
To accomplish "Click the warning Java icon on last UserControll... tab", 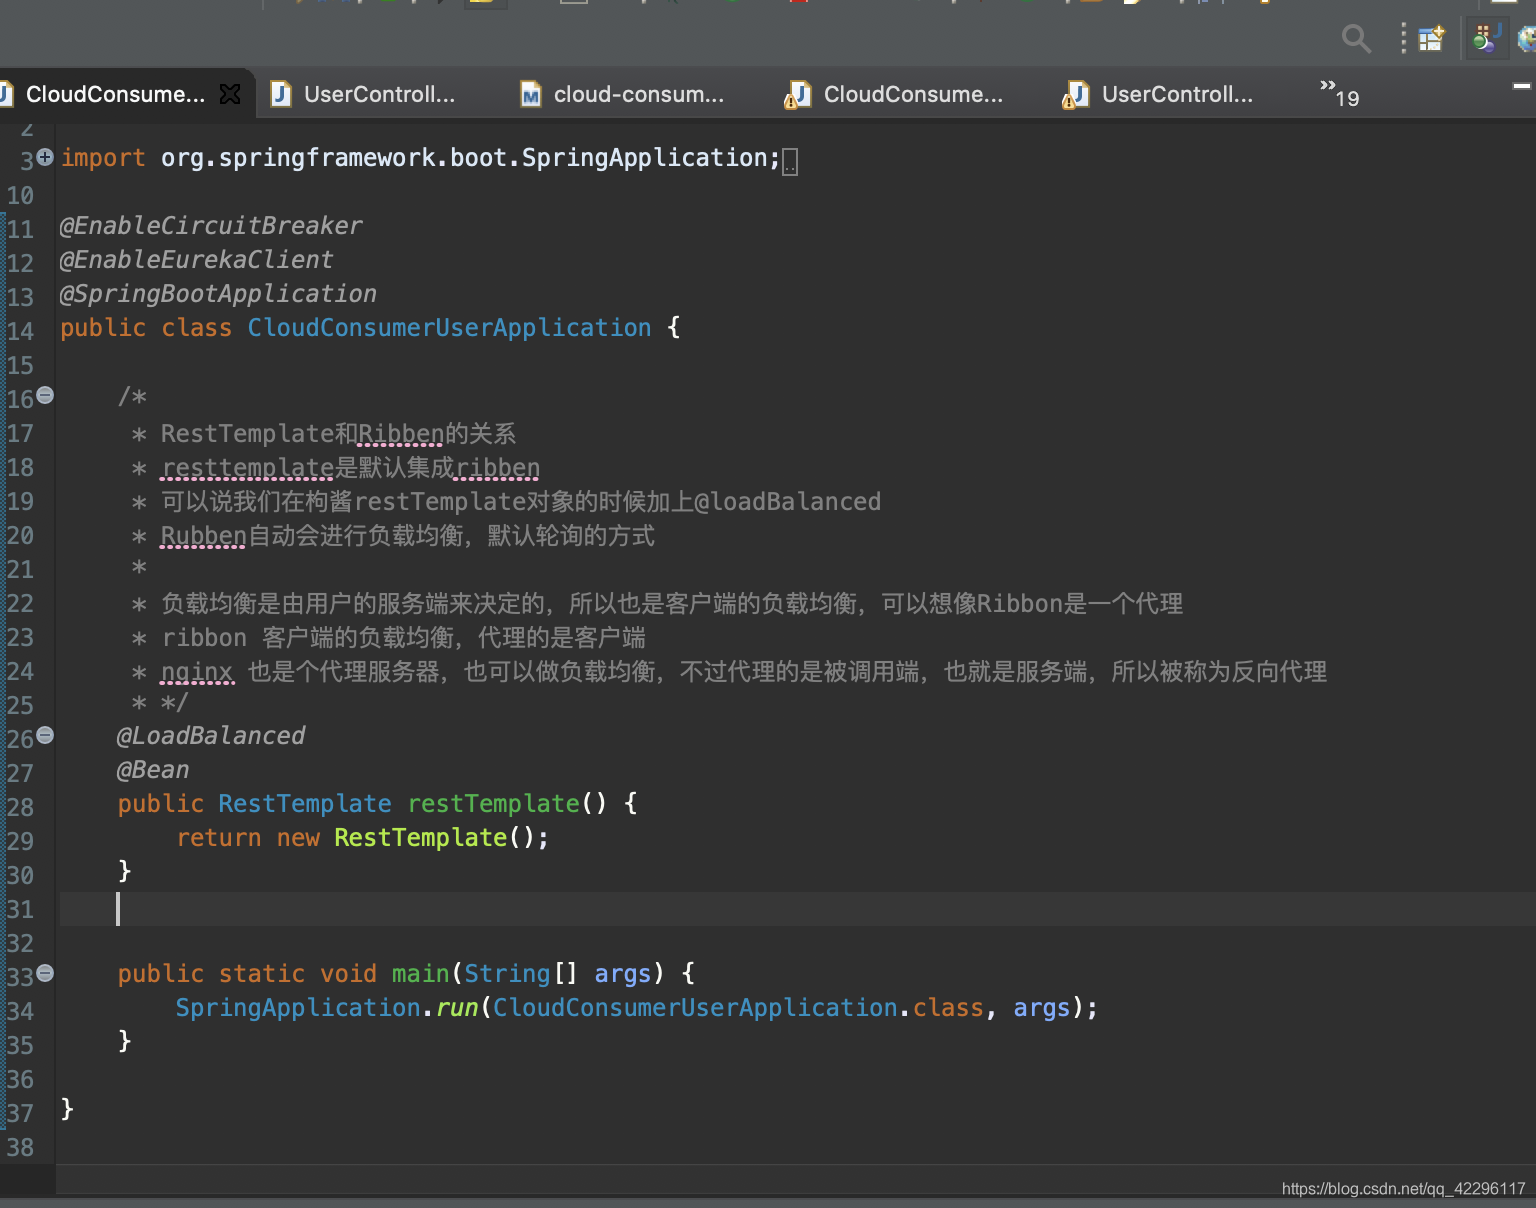I will [x=1075, y=95].
